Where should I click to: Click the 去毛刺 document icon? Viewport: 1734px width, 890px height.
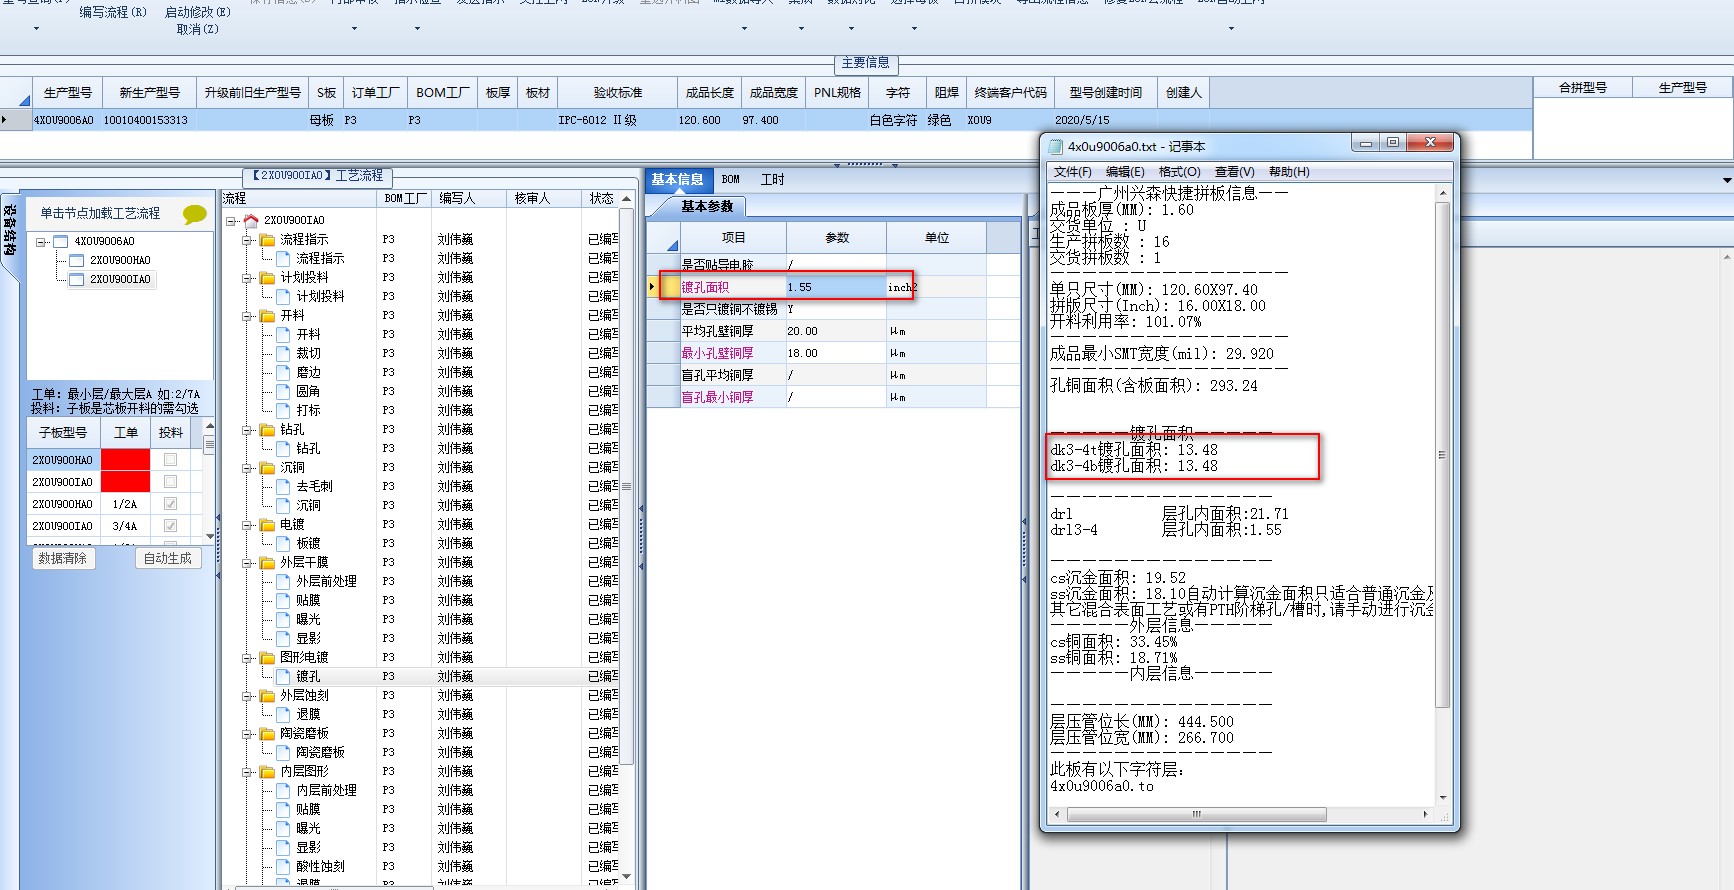tap(283, 486)
